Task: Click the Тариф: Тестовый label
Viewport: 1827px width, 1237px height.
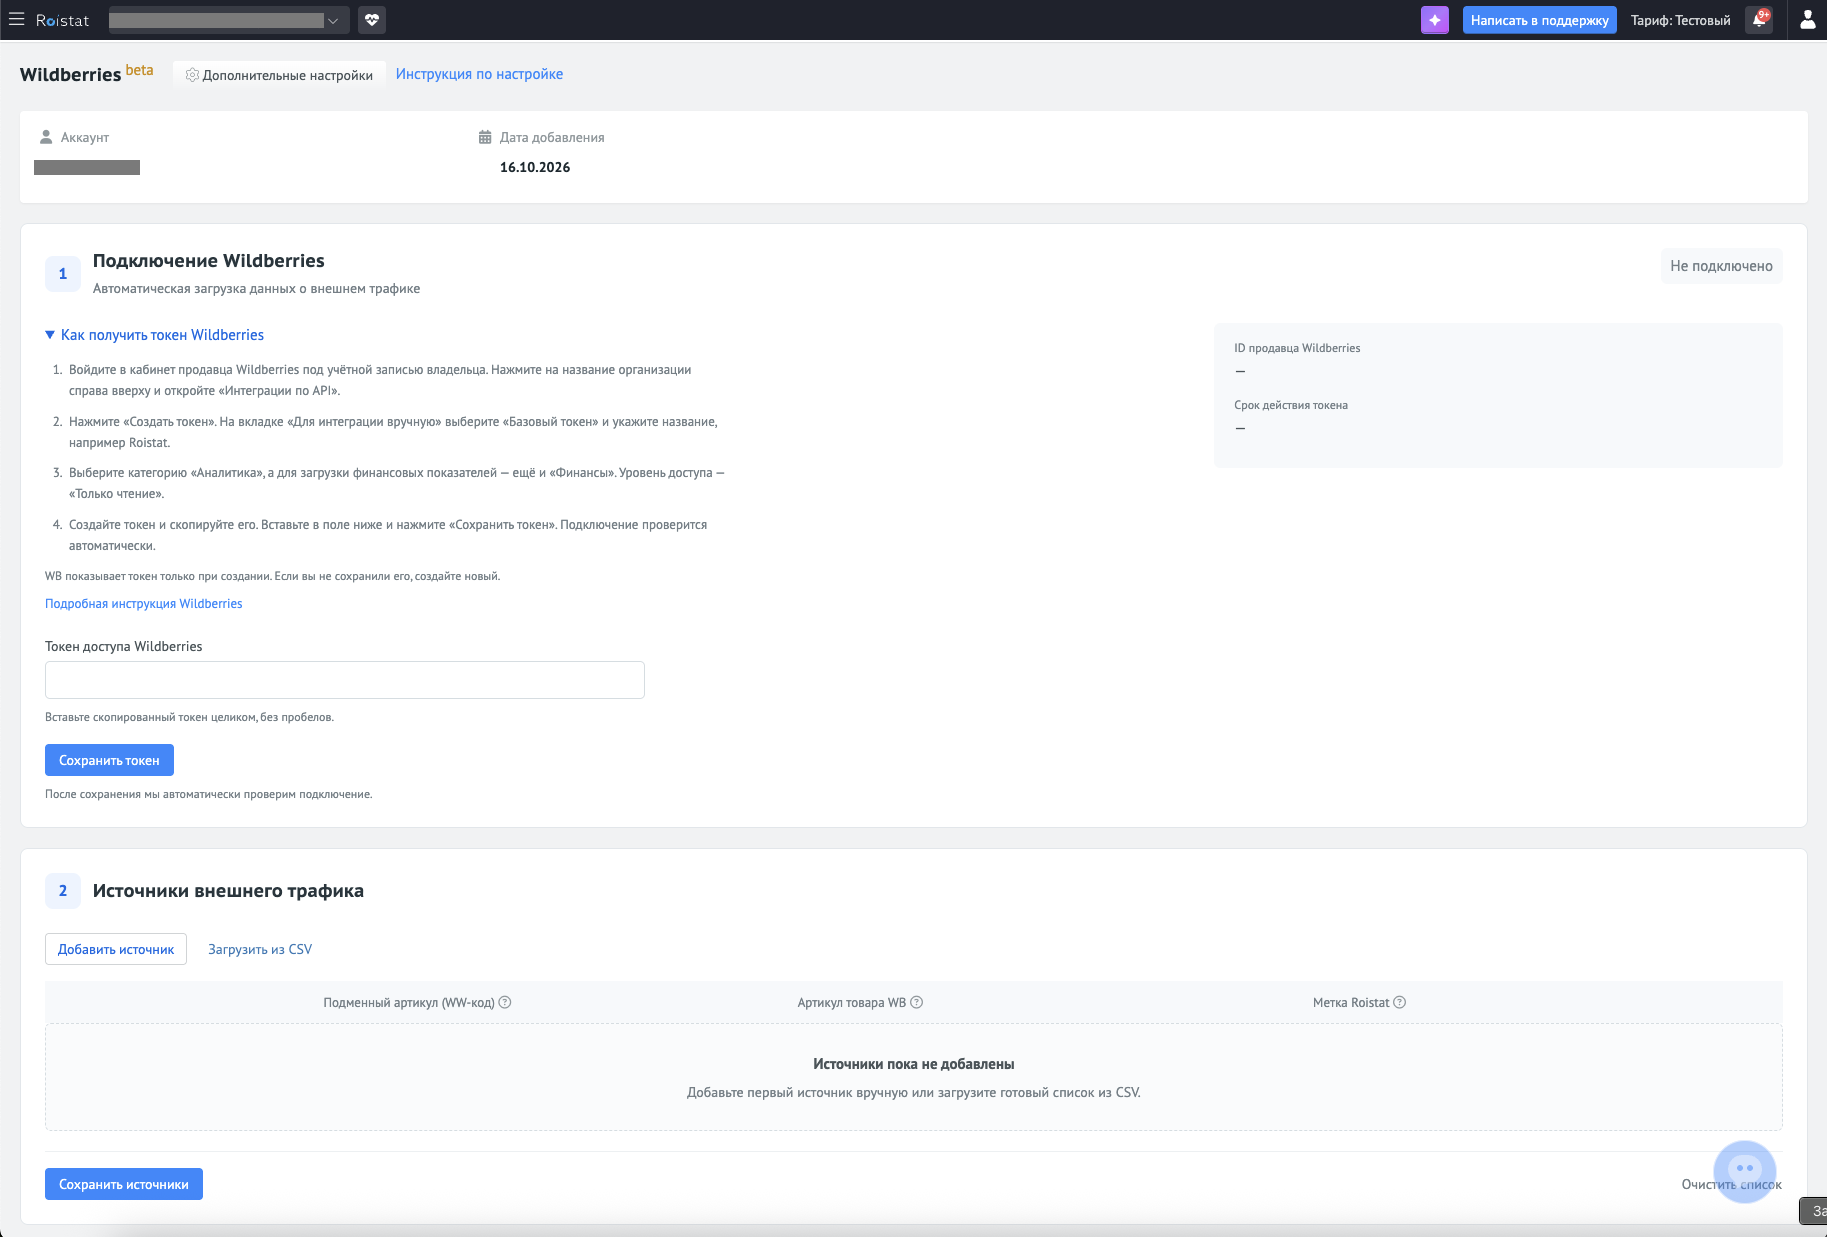Action: (x=1680, y=20)
